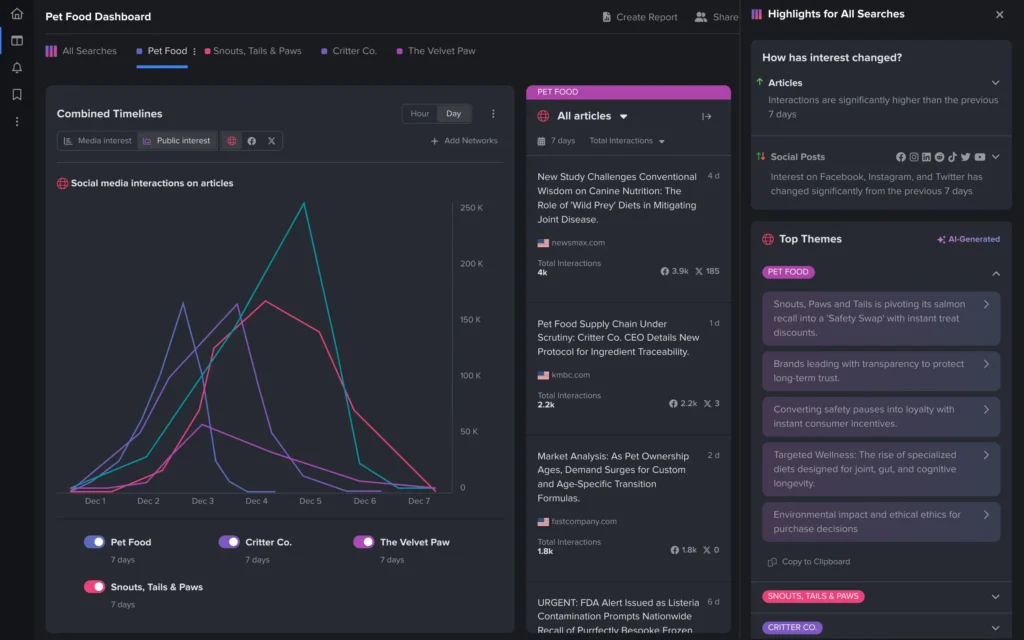The width and height of the screenshot is (1024, 640).
Task: Click Add Networks above the chart
Action: tap(463, 140)
